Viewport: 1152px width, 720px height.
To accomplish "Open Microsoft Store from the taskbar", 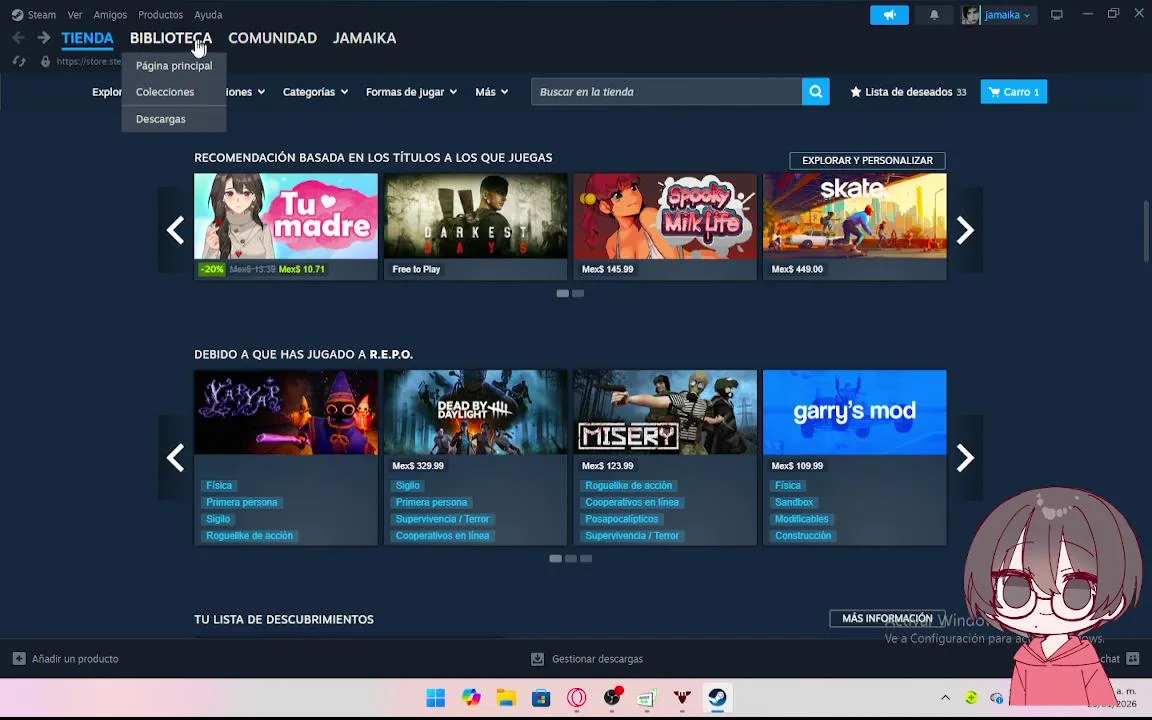I will click(541, 697).
